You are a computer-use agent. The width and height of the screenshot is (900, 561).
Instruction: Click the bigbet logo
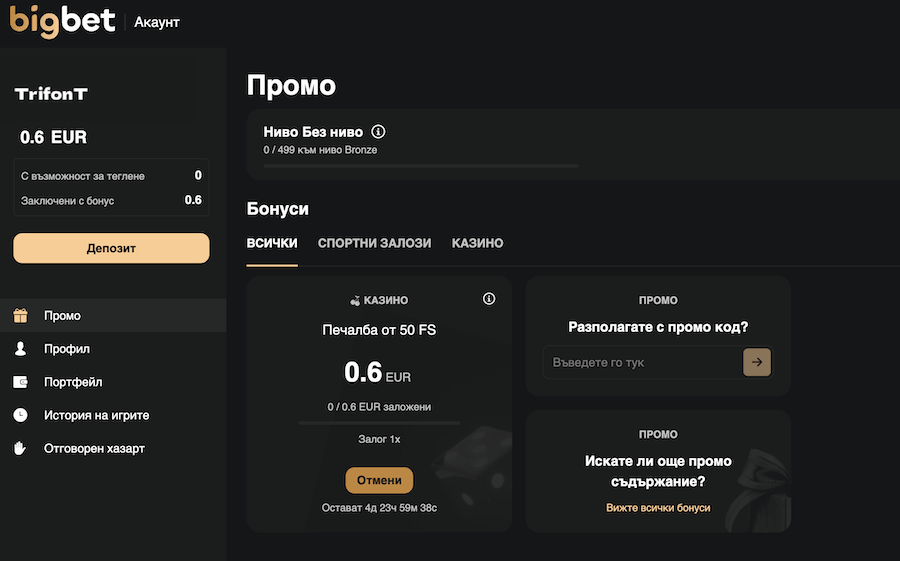[62, 22]
